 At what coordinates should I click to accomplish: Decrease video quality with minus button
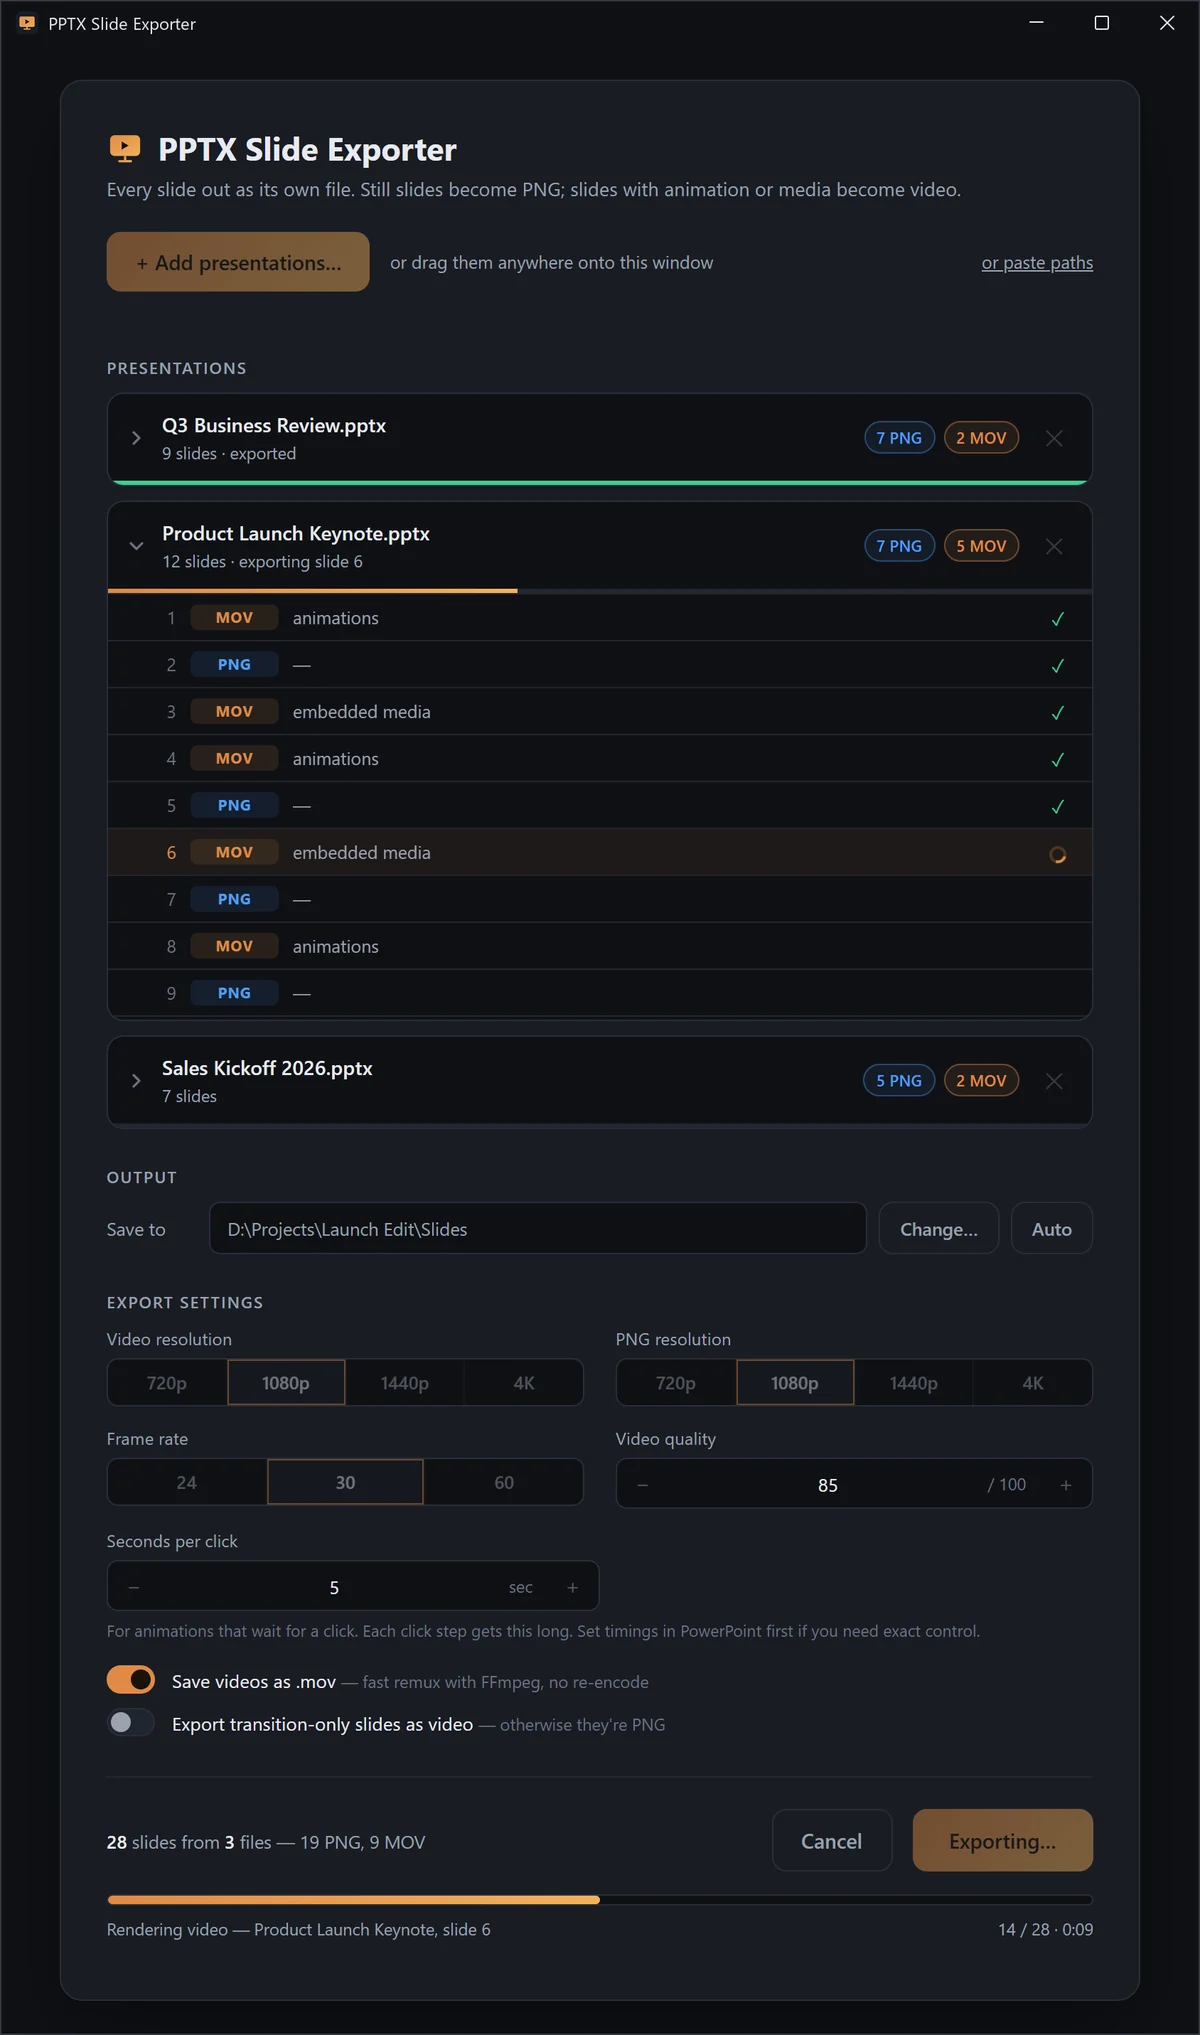point(643,1485)
